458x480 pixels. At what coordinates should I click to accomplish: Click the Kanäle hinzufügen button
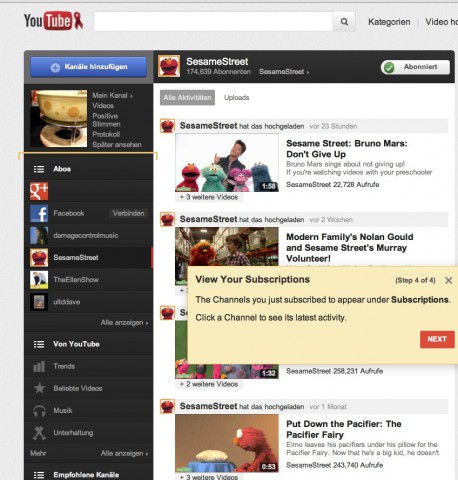click(x=88, y=67)
